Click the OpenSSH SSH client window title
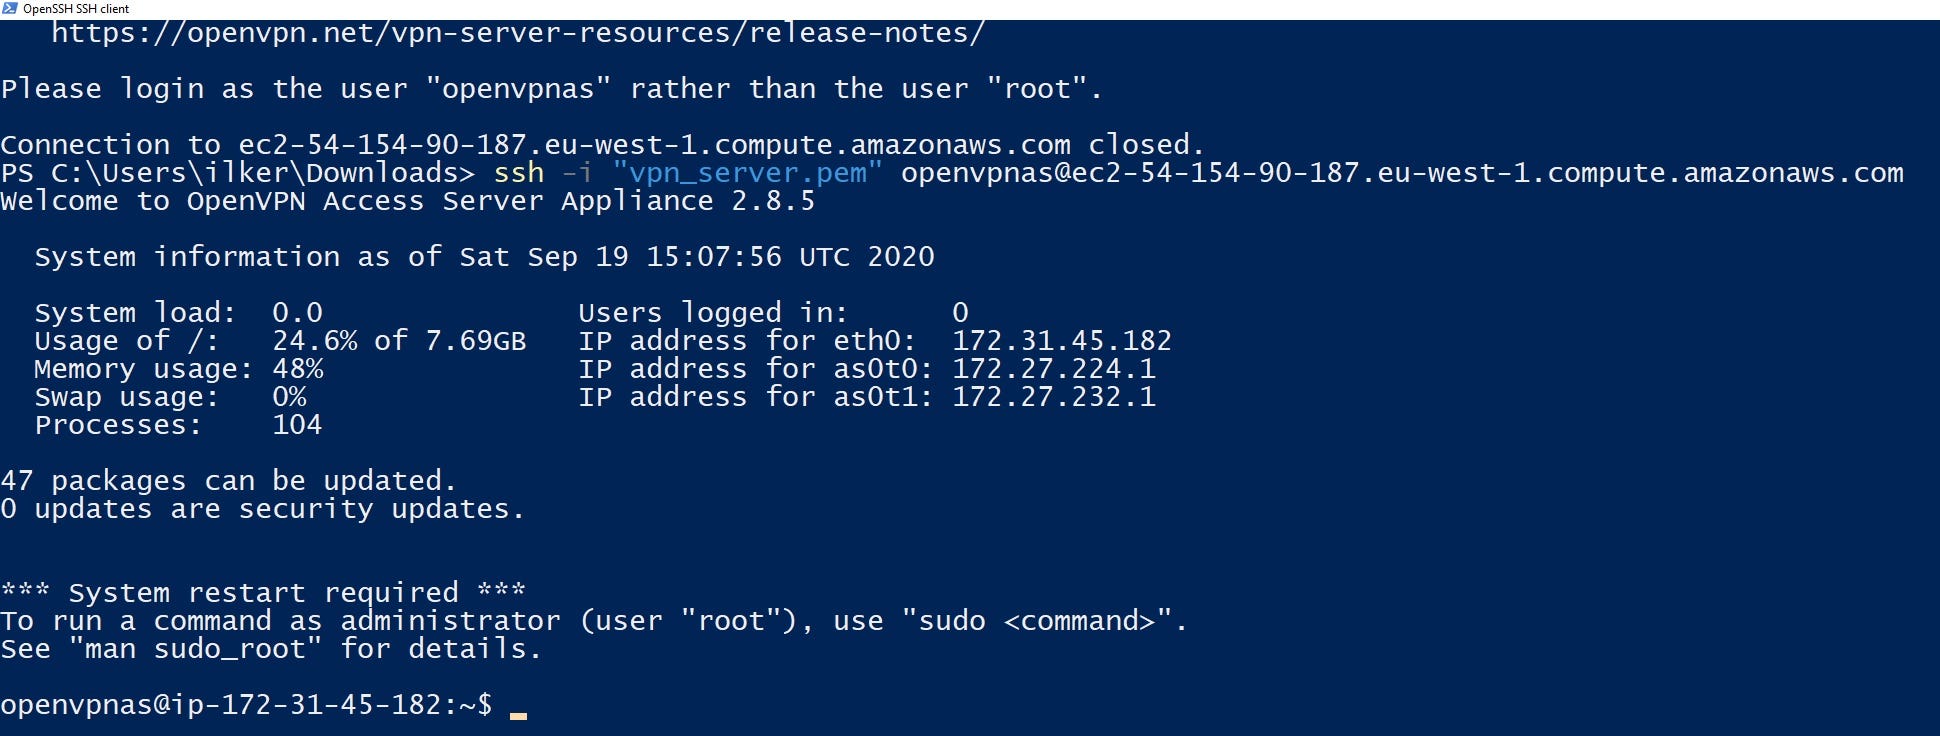 tap(76, 9)
